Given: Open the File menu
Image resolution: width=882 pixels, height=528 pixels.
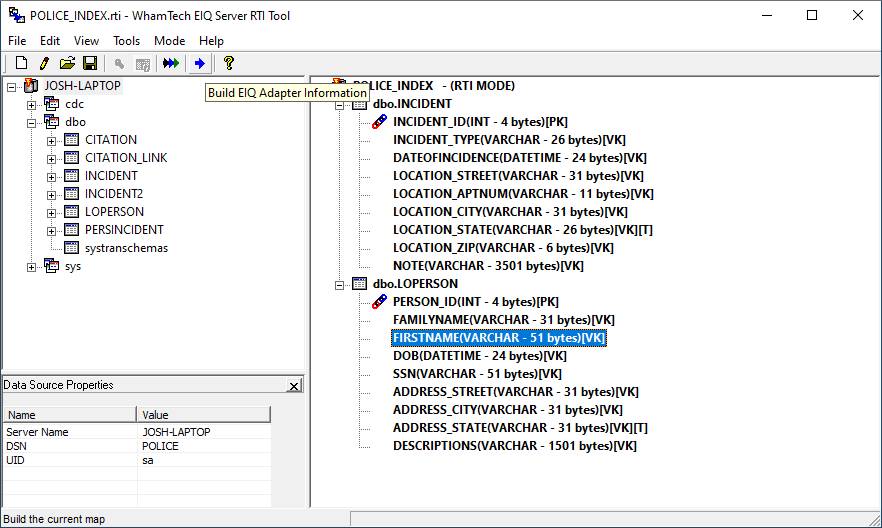Looking at the screenshot, I should coord(17,40).
